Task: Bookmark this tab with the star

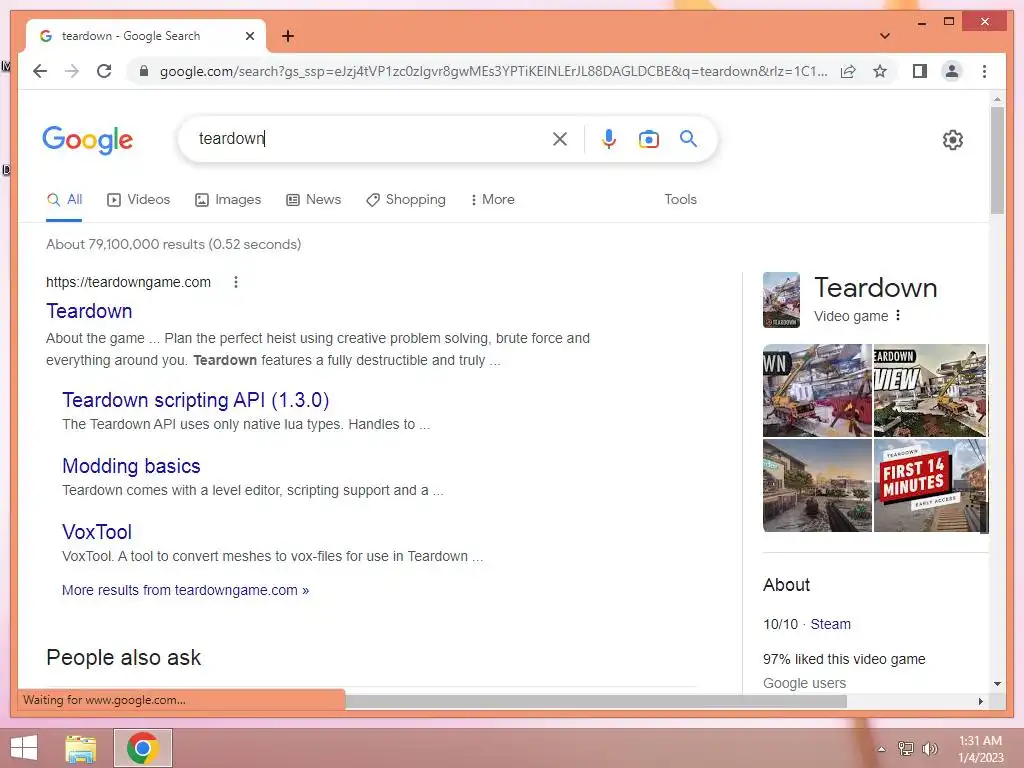Action: point(880,71)
